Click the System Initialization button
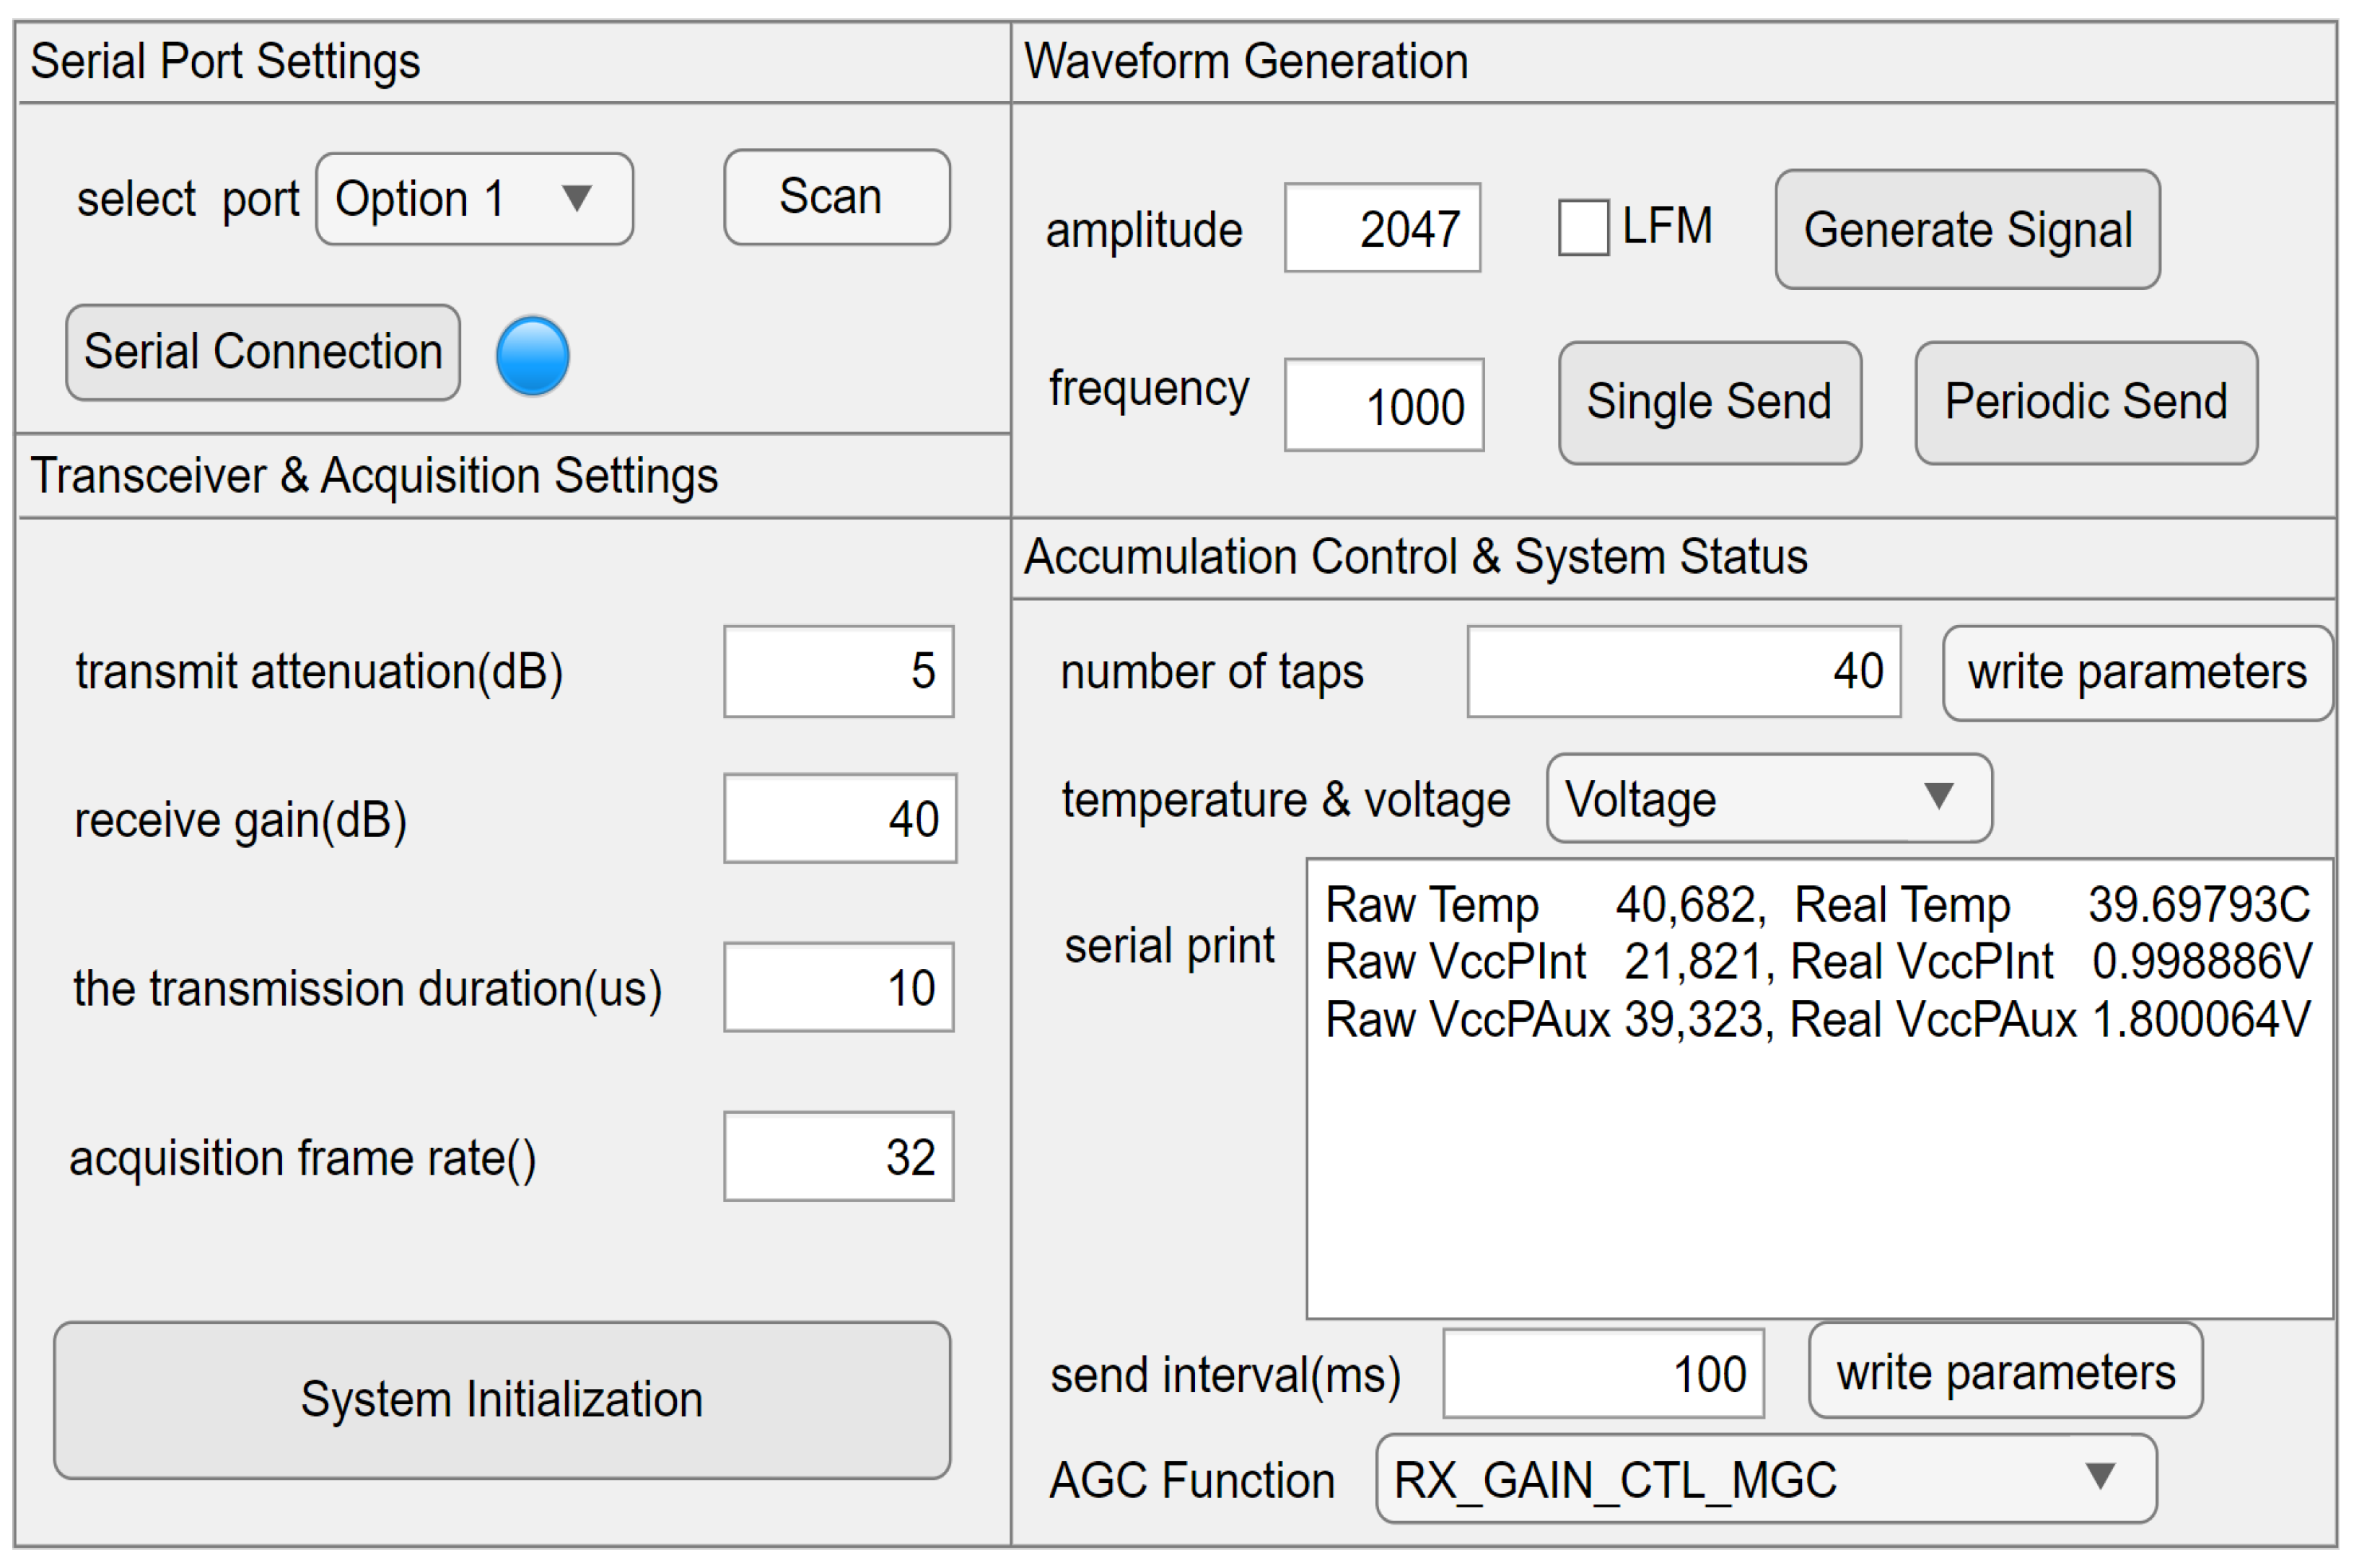The image size is (2354, 1568). [501, 1399]
